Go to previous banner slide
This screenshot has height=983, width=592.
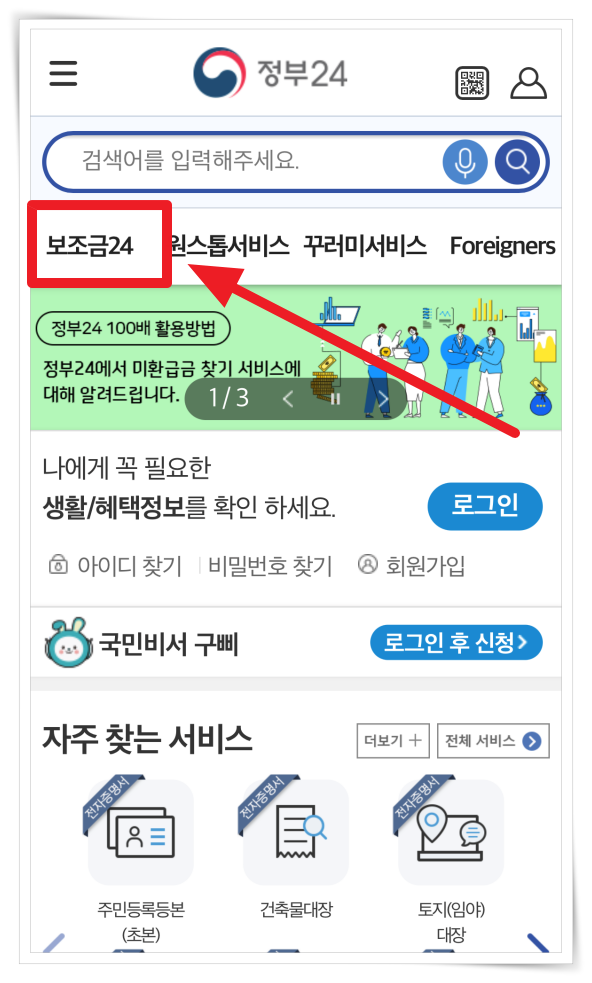pos(288,399)
